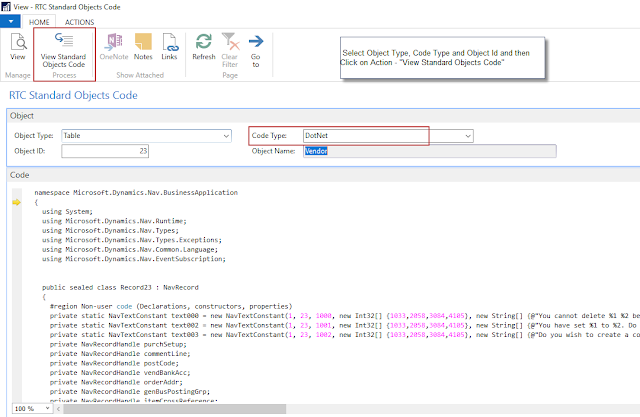Open the Code Type dropdown arrow

click(x=468, y=136)
